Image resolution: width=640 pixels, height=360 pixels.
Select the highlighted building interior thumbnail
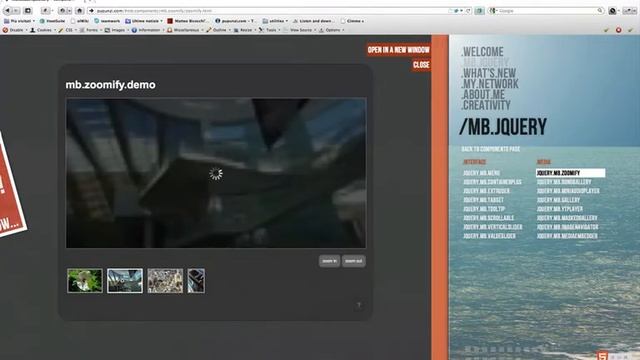tap(125, 281)
